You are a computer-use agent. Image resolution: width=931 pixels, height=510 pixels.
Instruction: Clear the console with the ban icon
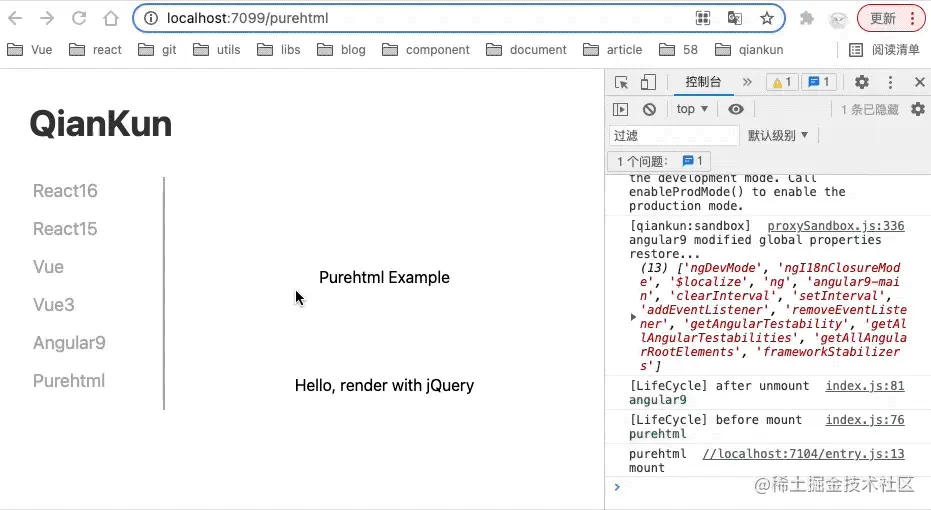click(650, 109)
